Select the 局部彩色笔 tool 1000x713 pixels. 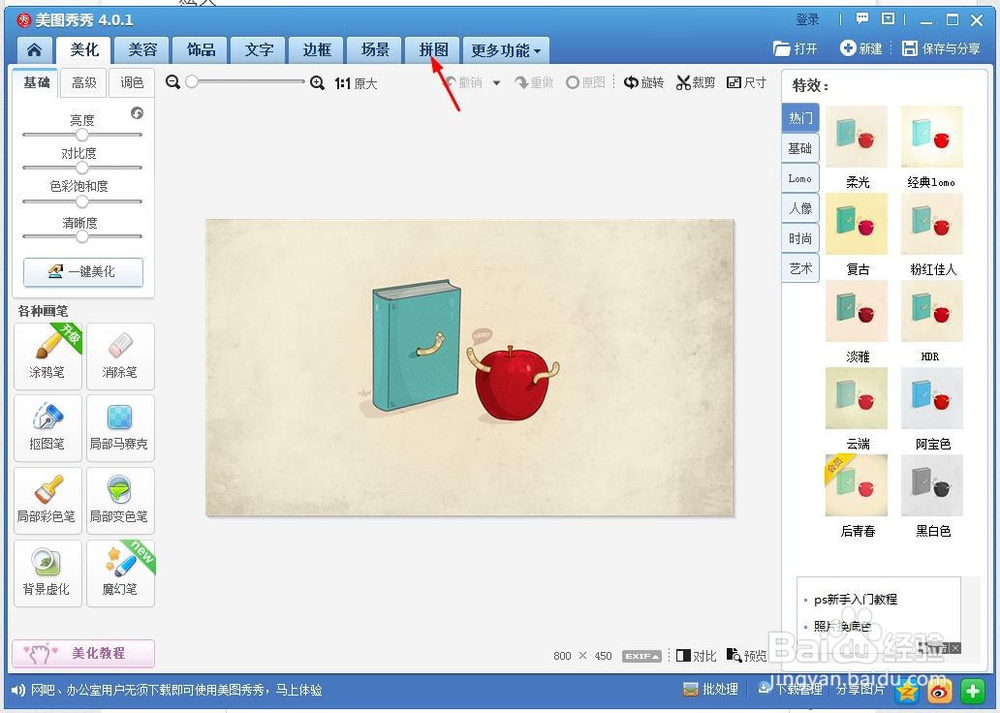(x=48, y=501)
